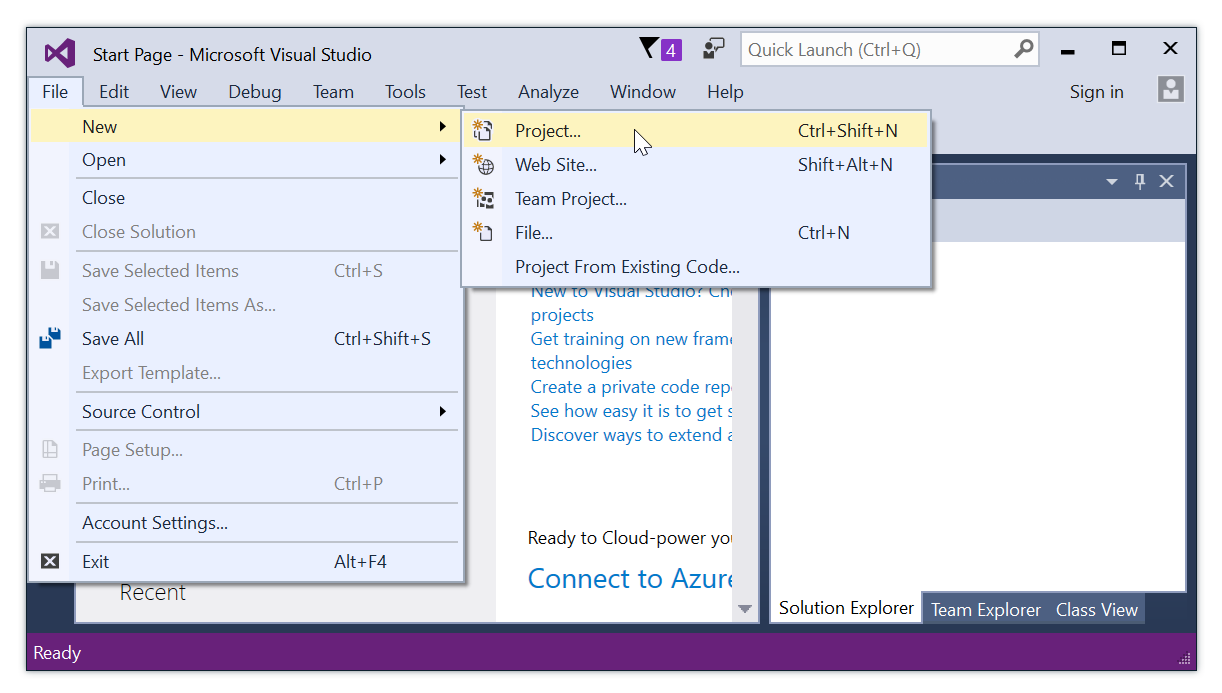
Task: Click Sign in link
Action: coord(1096,92)
